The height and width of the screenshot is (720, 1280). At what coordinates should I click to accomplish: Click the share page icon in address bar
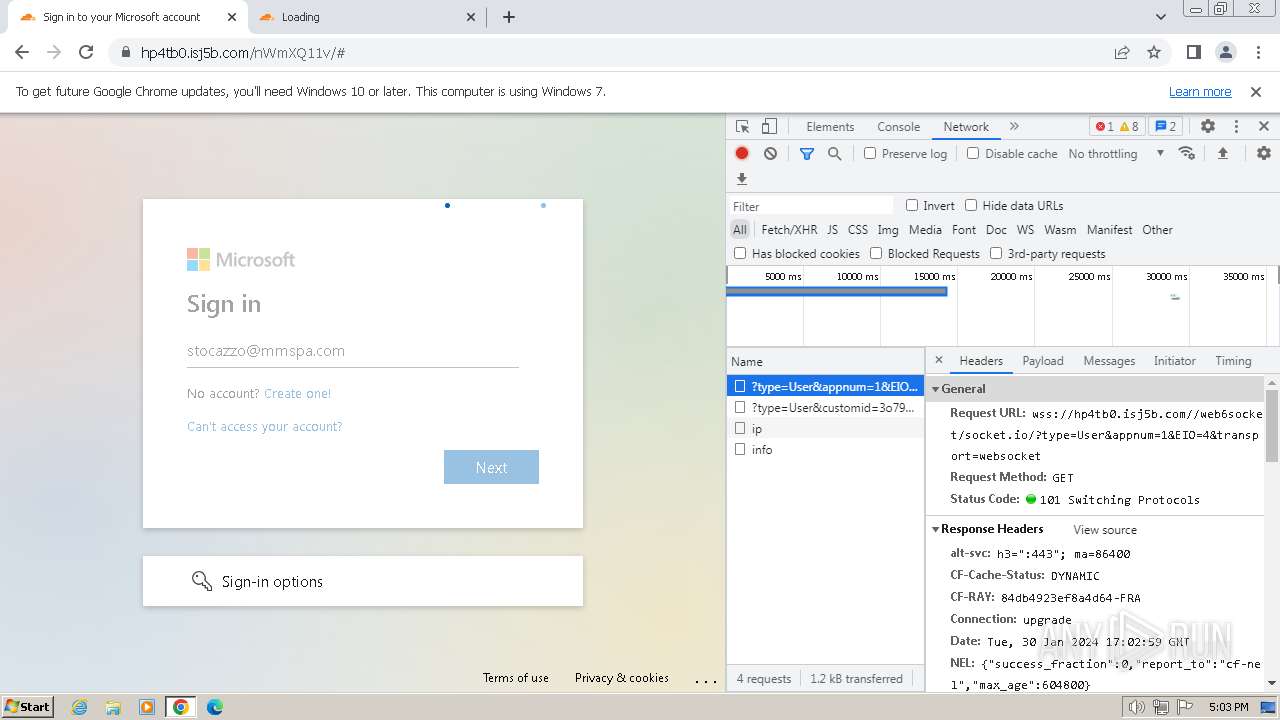1122,52
